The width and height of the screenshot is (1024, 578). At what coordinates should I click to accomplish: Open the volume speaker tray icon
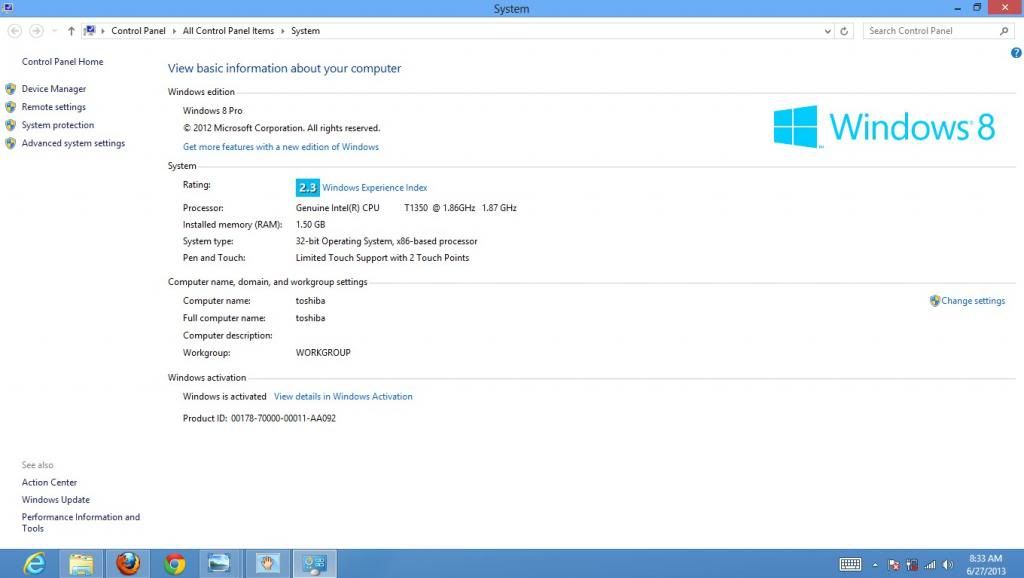click(948, 565)
